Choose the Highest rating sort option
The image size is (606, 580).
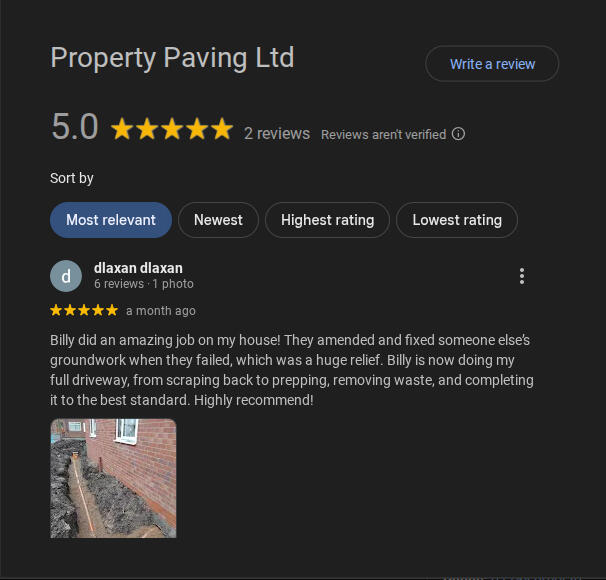[327, 220]
